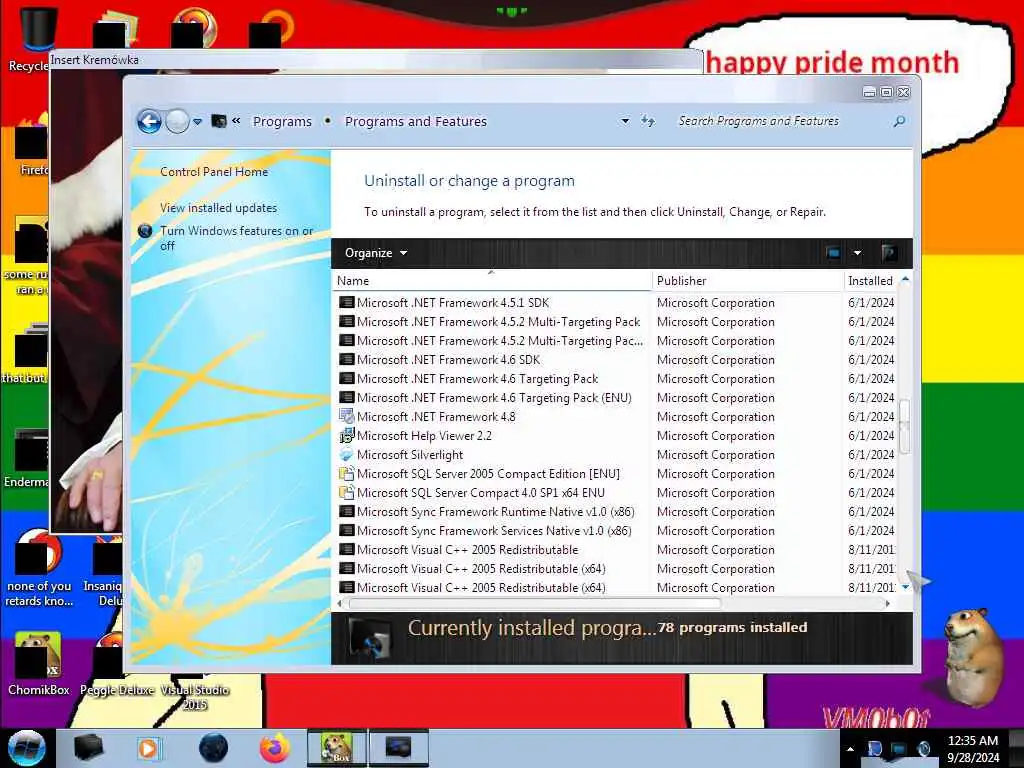The image size is (1024, 768).
Task: Open the Windows Start orb
Action: 27,748
